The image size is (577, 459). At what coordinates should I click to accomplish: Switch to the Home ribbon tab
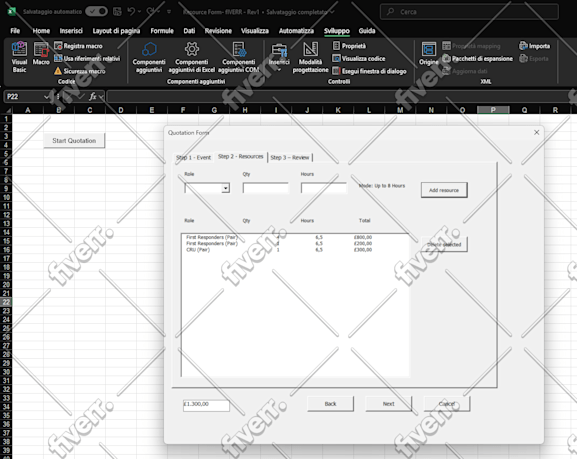click(41, 31)
